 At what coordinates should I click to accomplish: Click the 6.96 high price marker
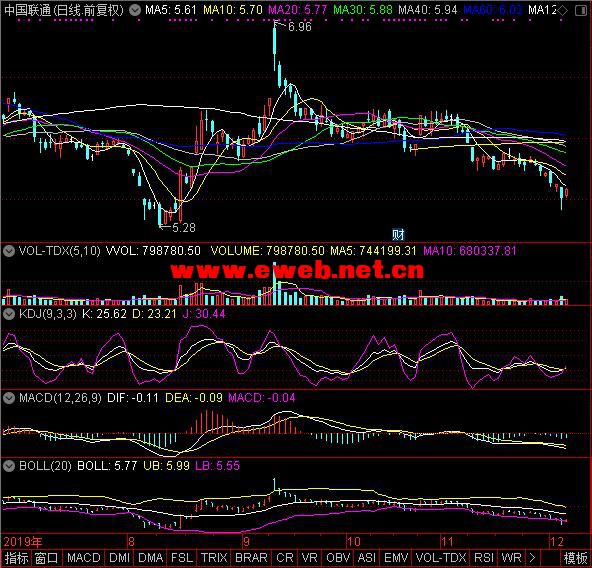[299, 27]
